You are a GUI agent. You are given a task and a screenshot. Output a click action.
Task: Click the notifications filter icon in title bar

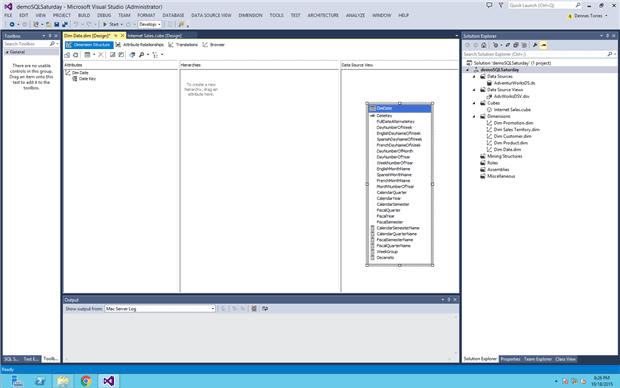point(501,6)
